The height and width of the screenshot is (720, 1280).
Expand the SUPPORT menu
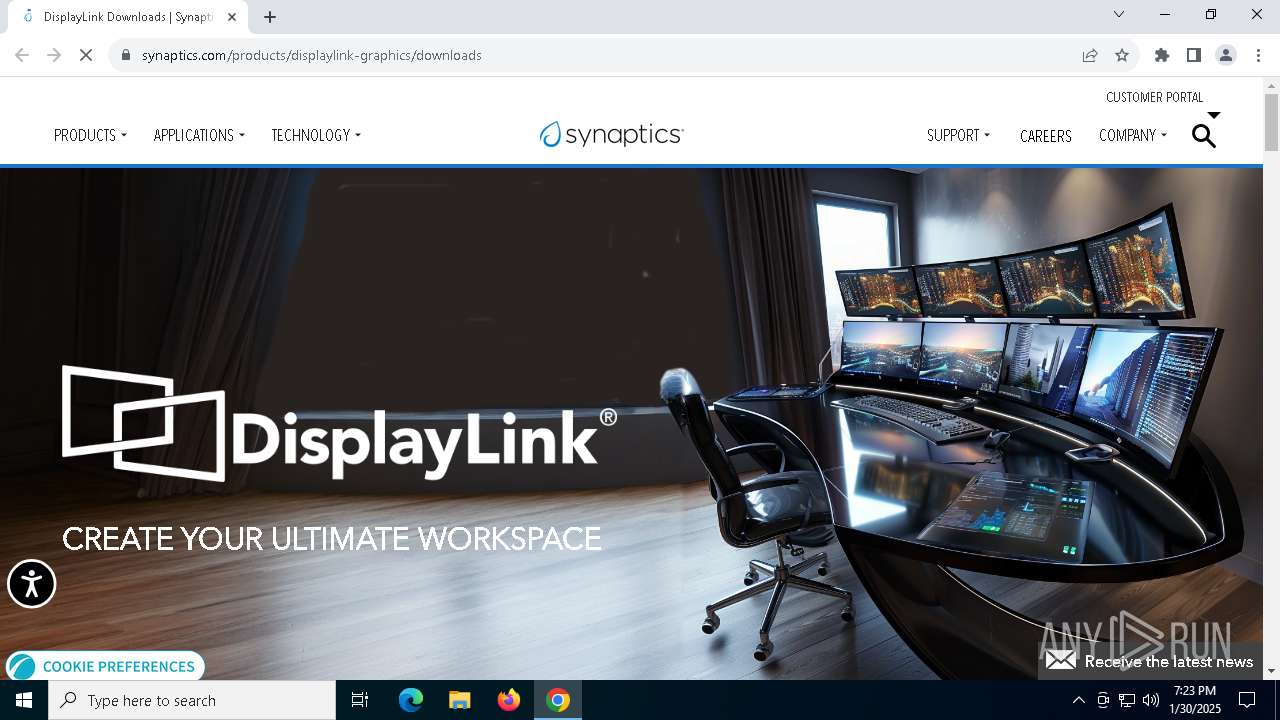point(958,135)
